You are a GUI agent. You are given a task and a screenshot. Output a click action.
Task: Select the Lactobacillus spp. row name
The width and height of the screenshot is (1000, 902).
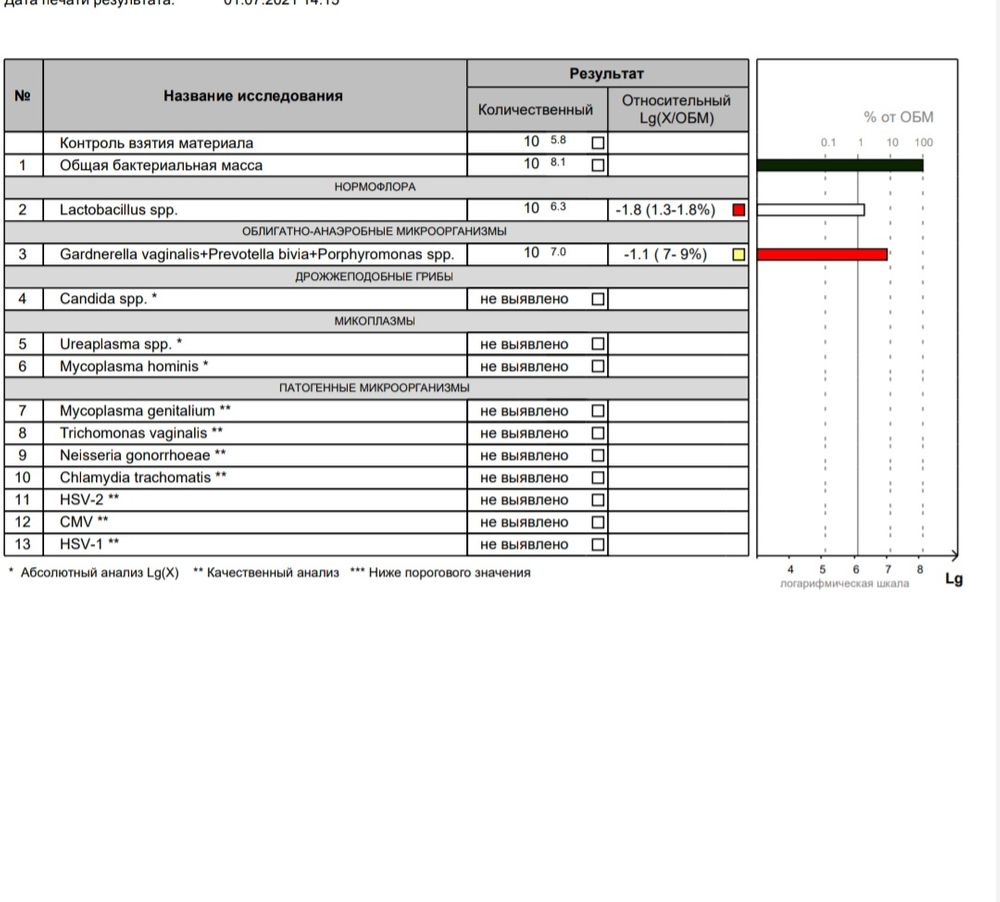point(119,210)
